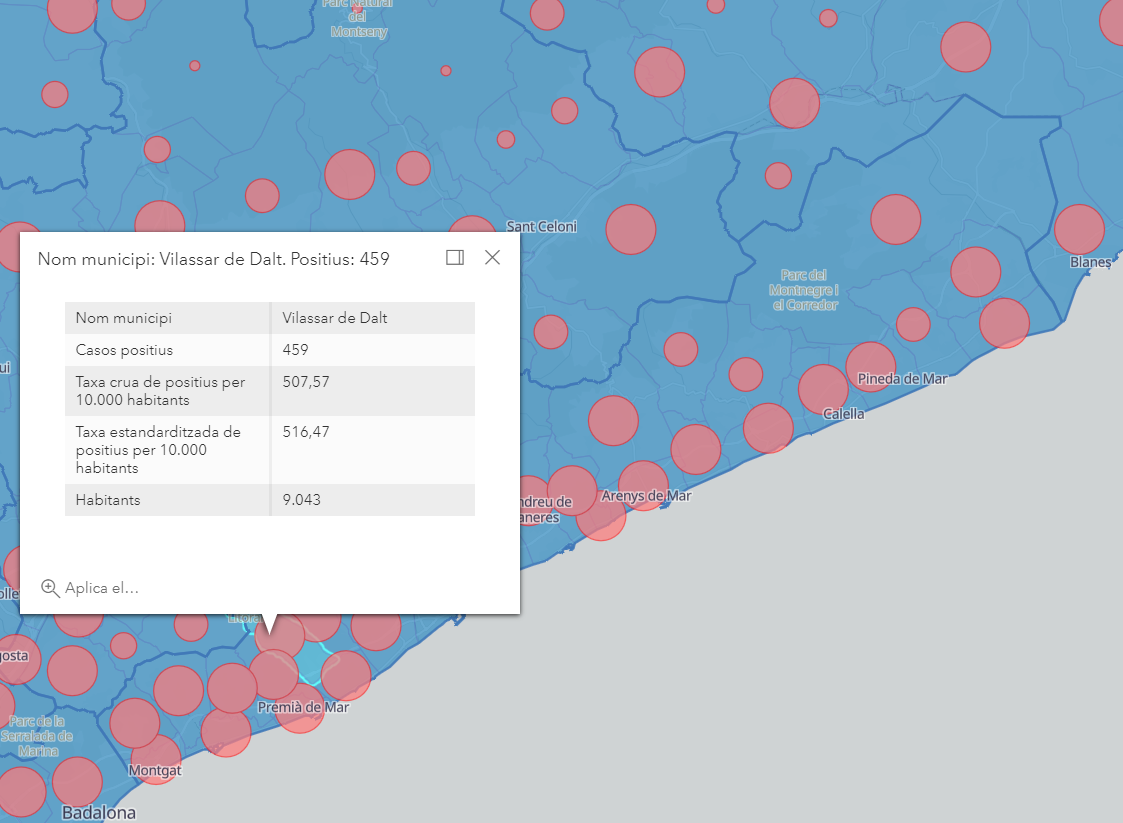Dock the Vilassar de Dalt popup

click(455, 258)
